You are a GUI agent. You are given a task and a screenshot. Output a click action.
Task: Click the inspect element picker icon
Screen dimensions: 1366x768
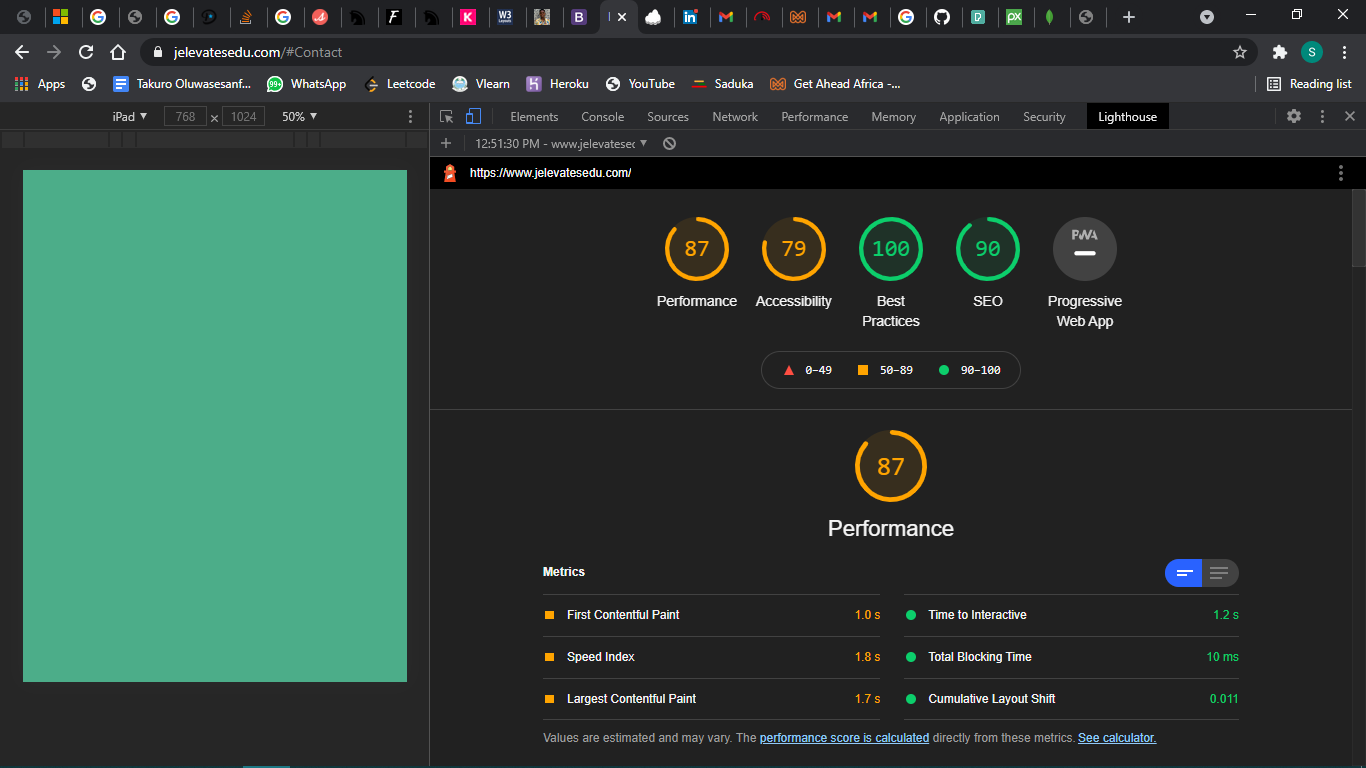[446, 117]
